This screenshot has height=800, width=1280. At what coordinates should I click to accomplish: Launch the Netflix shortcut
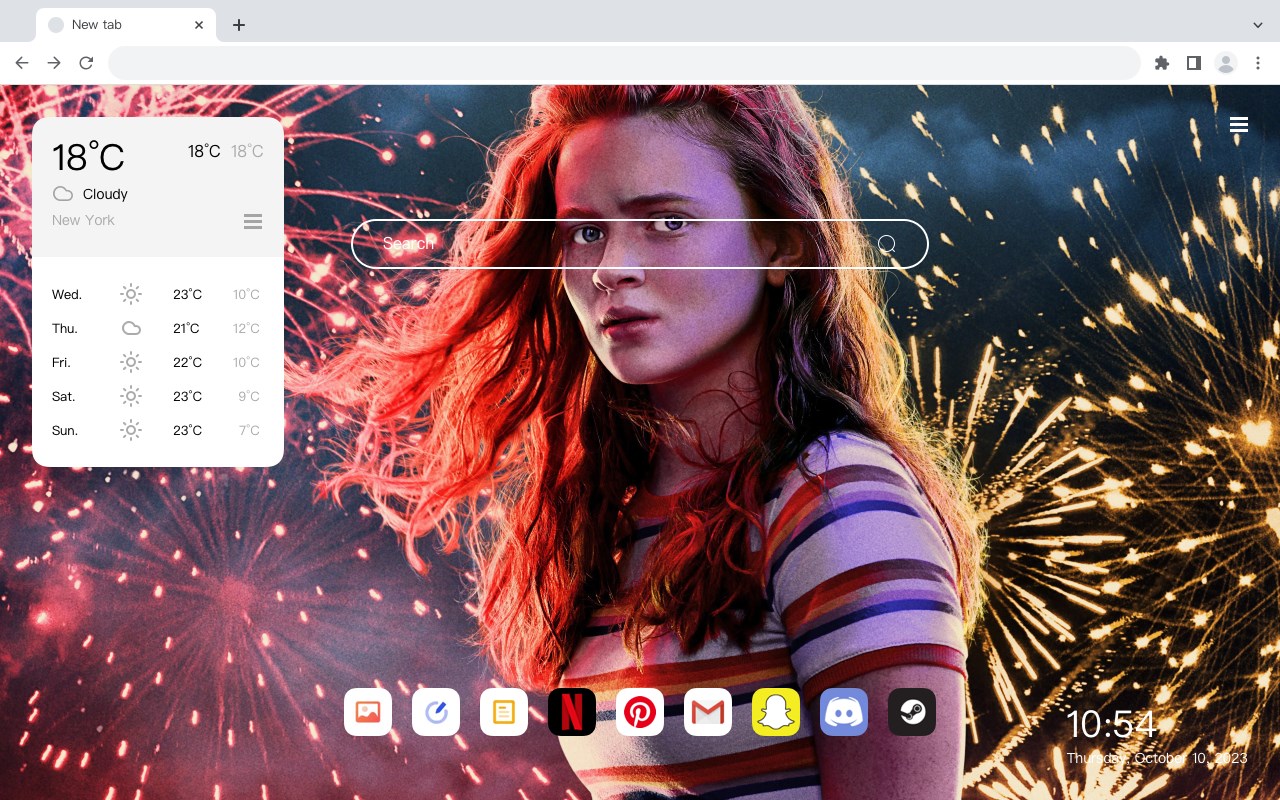(572, 712)
